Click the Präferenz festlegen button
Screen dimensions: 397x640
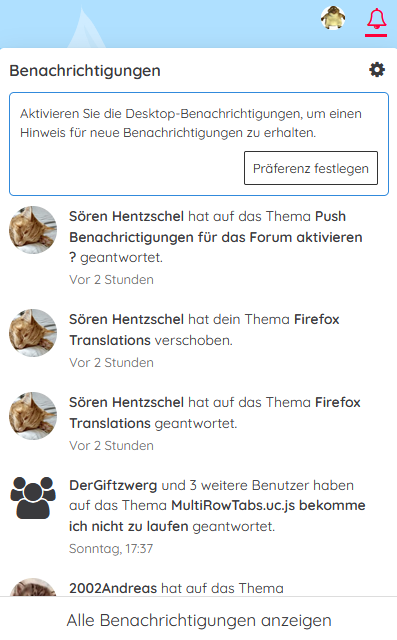[x=311, y=168]
